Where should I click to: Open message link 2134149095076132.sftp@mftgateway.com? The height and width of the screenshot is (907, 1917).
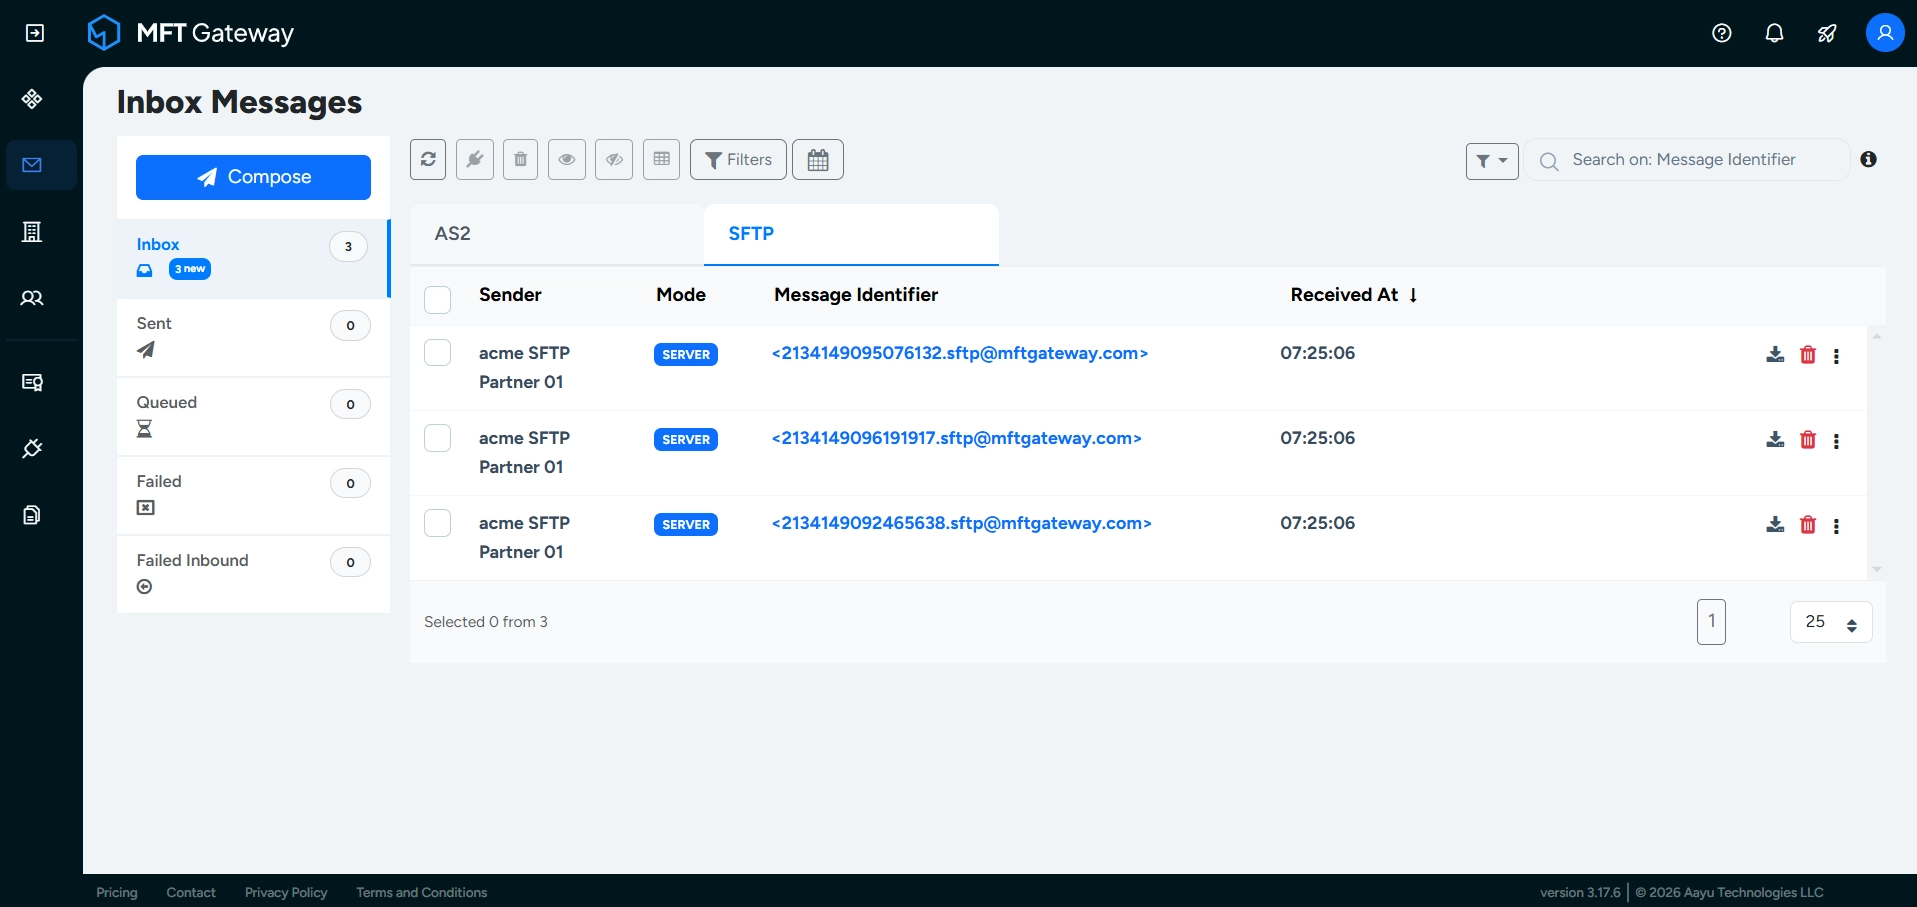(960, 353)
